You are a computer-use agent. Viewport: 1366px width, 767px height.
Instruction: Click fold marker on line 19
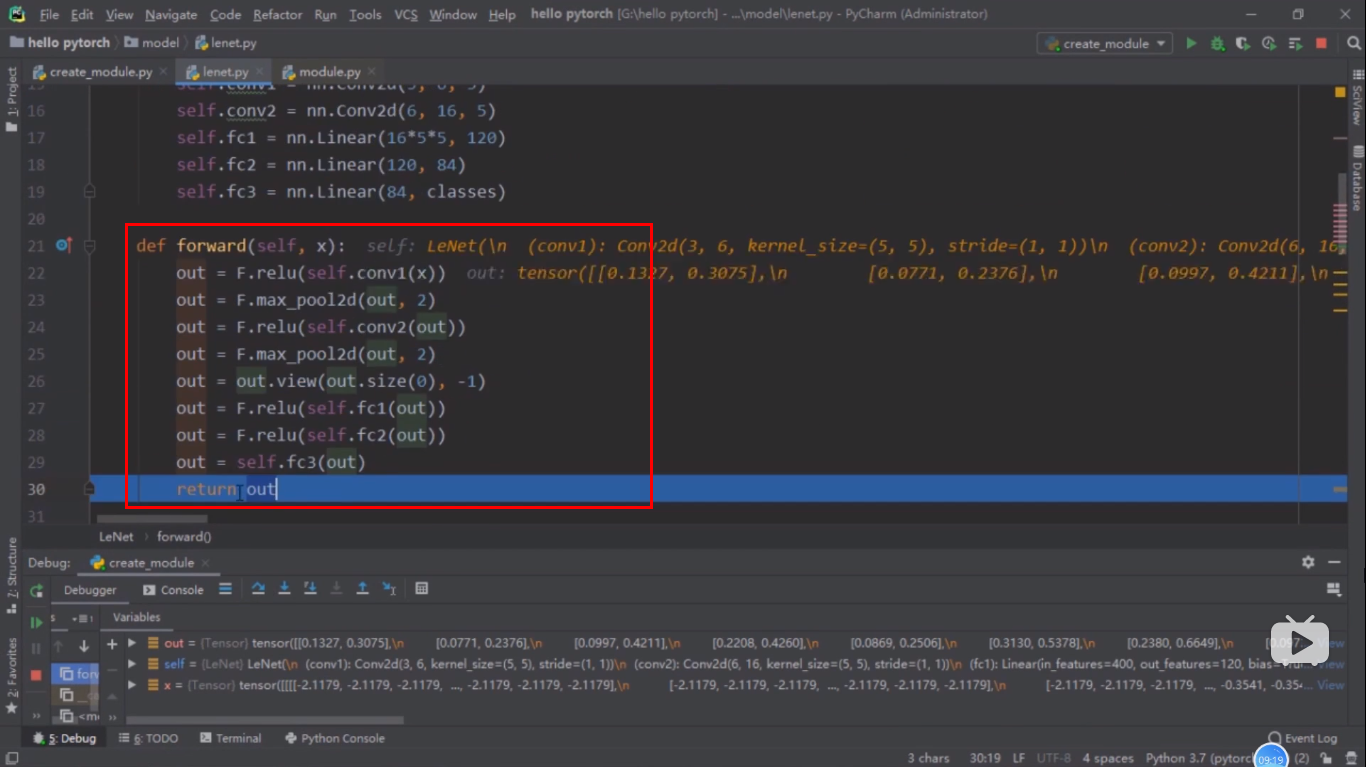[x=90, y=191]
